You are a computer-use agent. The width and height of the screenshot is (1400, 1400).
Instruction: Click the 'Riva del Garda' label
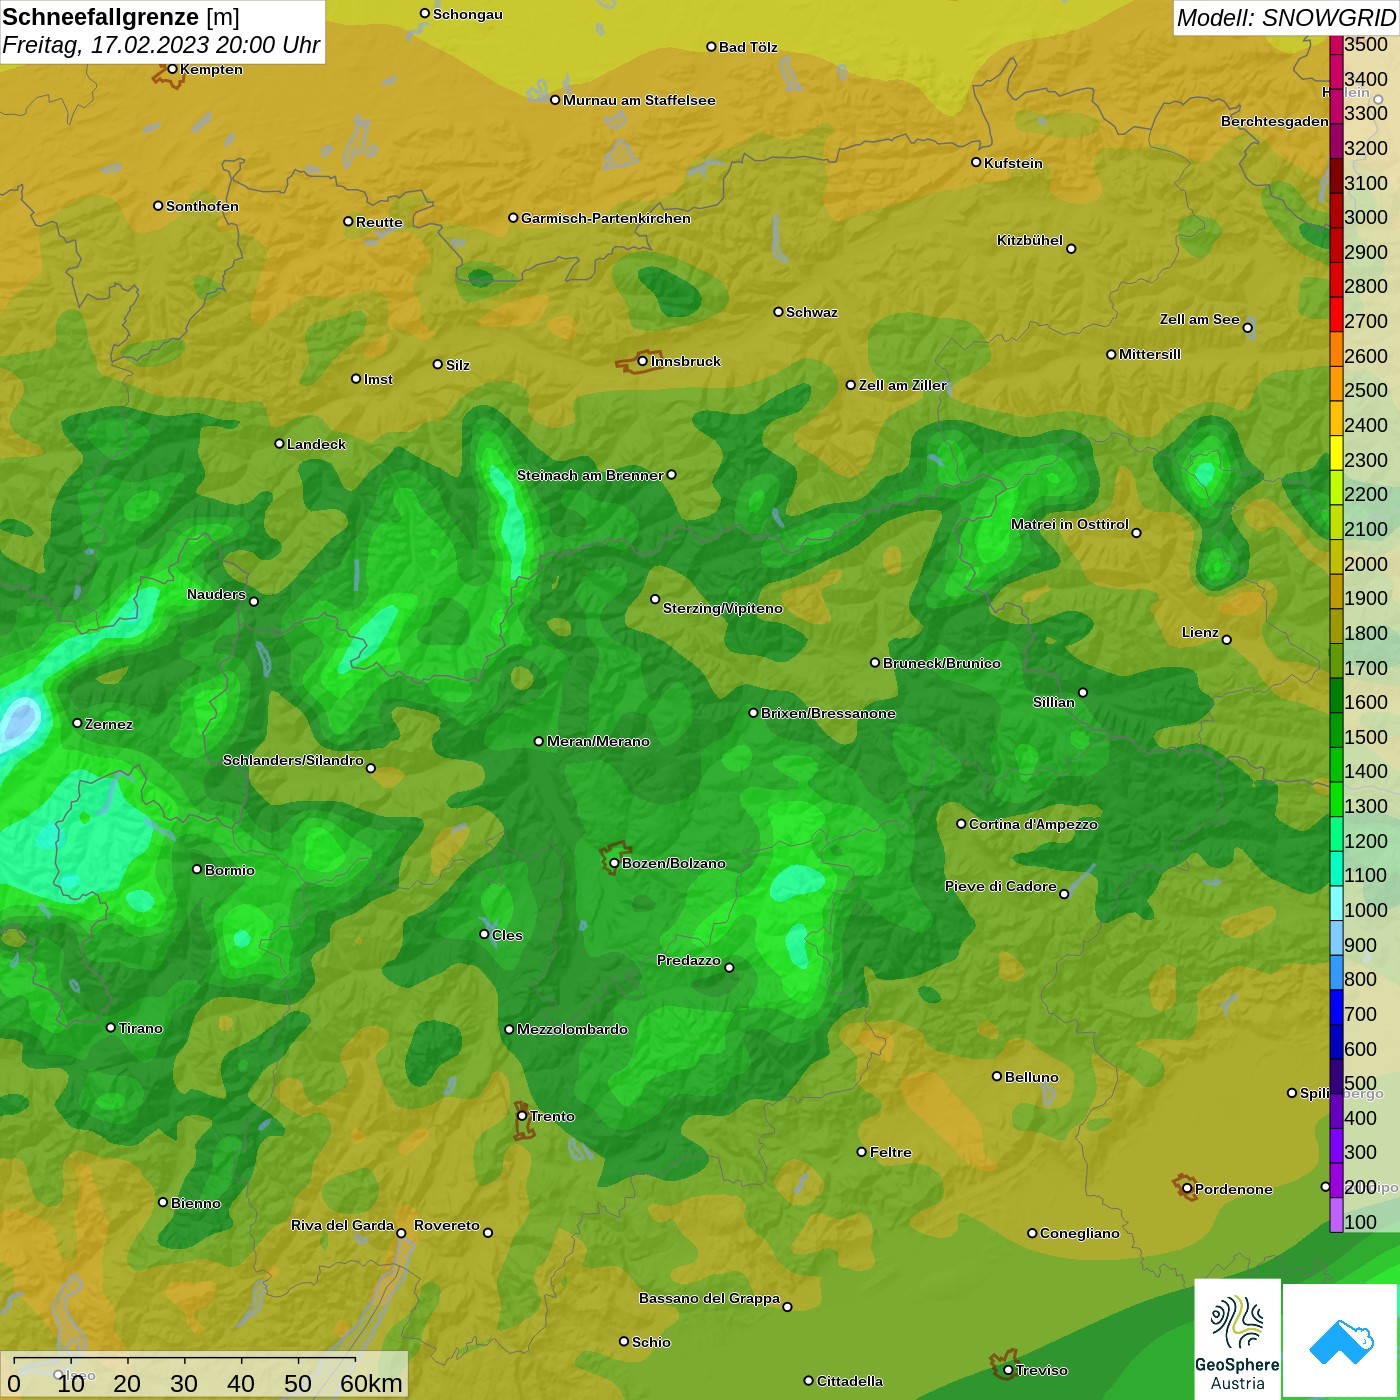pyautogui.click(x=342, y=1225)
